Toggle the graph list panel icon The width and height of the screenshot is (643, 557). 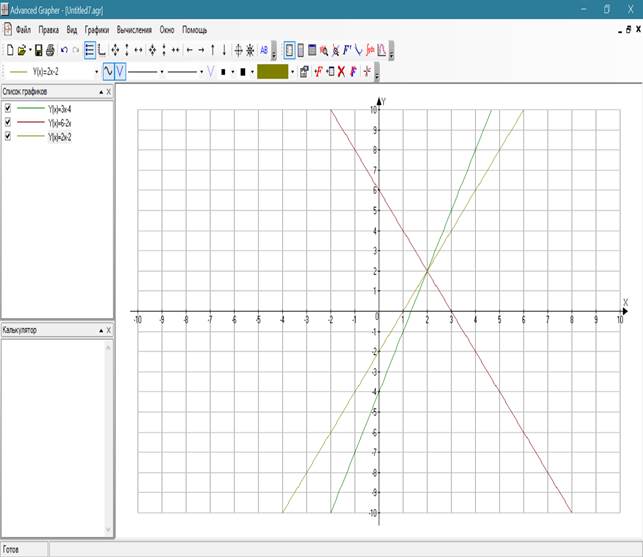tap(90, 50)
